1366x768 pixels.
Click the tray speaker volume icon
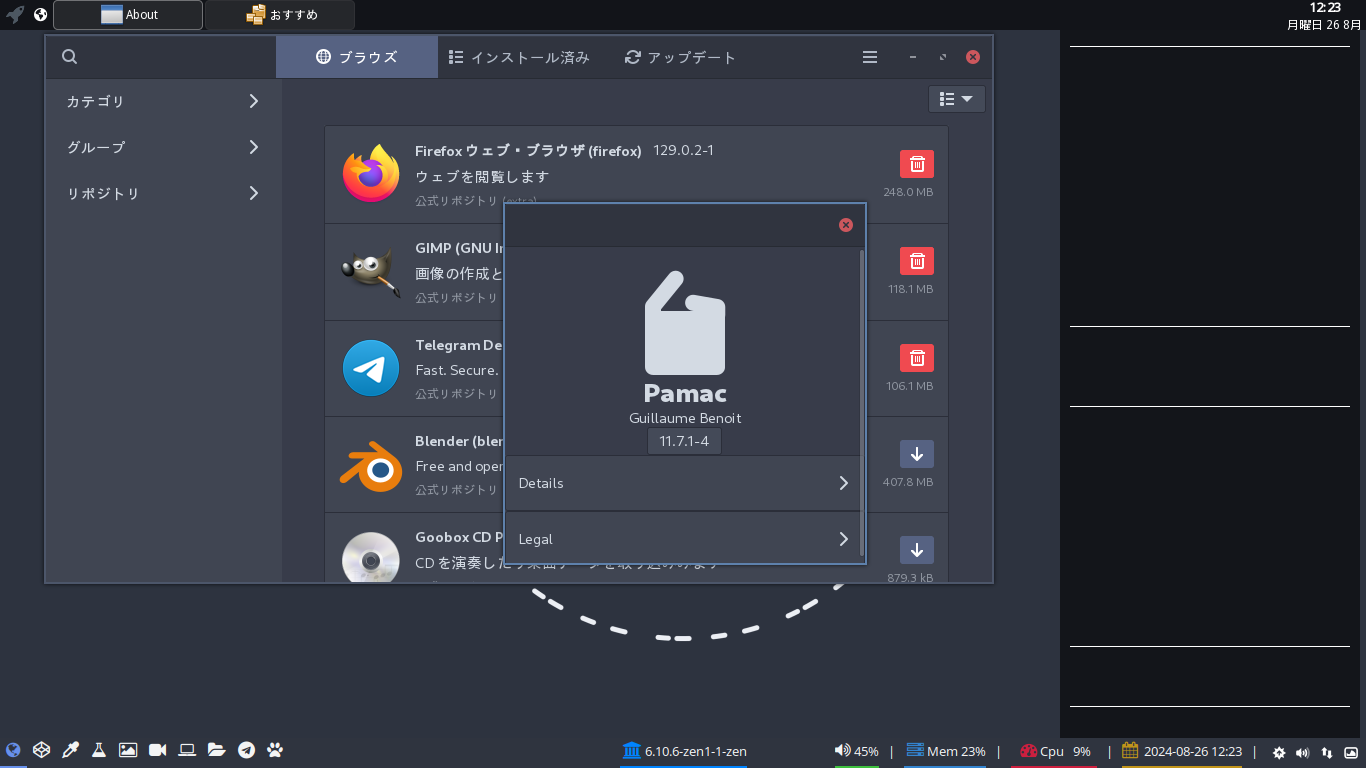tap(1302, 753)
